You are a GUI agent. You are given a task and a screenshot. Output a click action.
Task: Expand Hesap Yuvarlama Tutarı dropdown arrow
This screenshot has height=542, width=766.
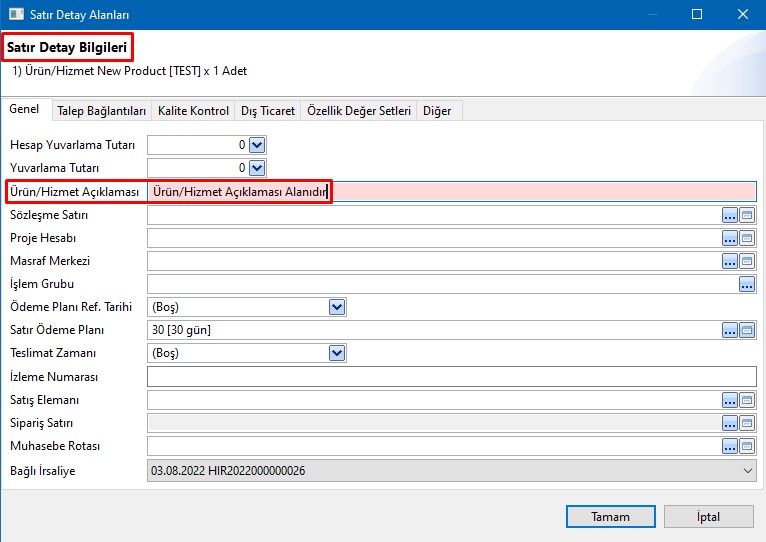[x=256, y=145]
